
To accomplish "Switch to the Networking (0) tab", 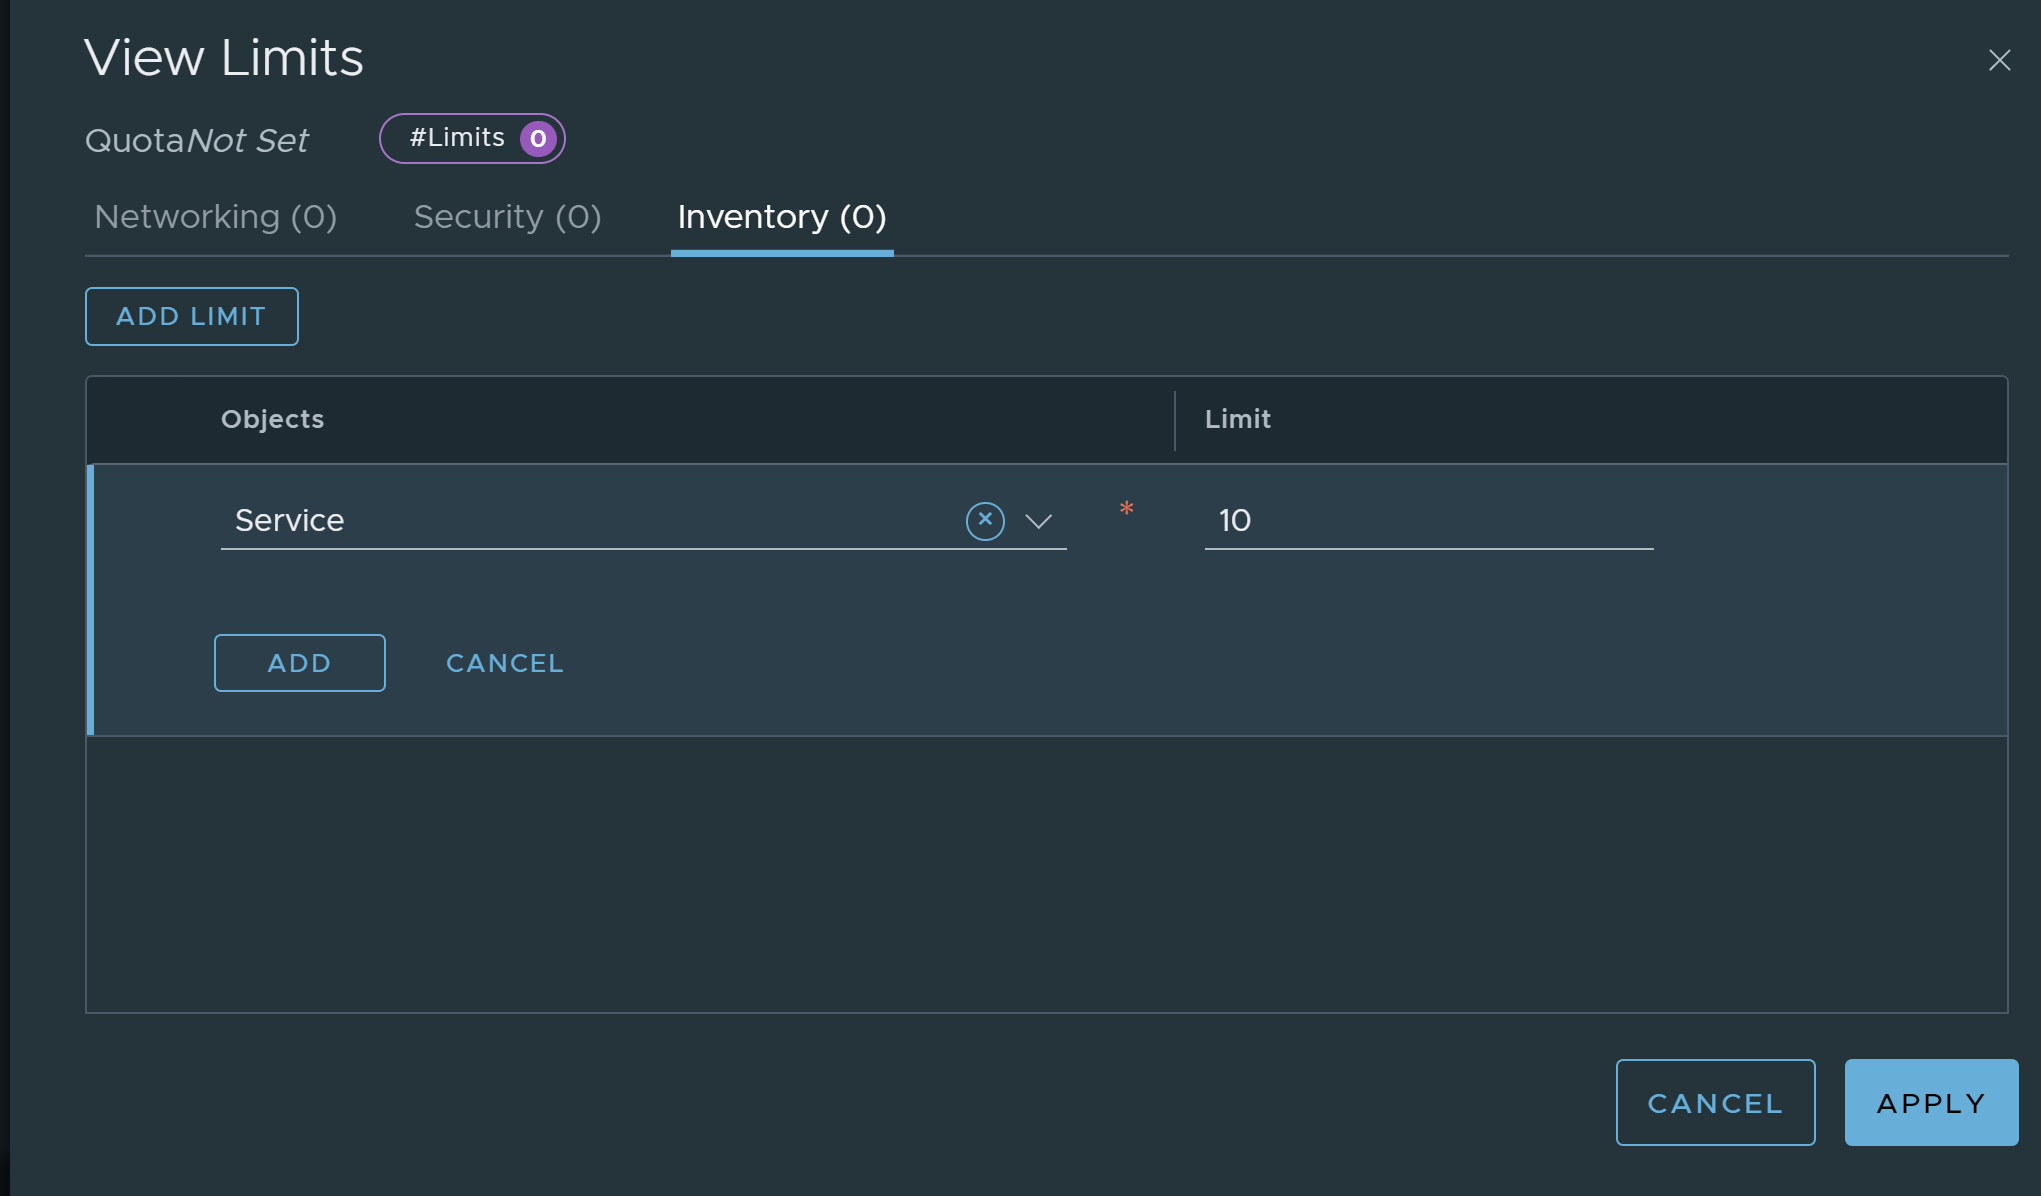I will pos(215,217).
